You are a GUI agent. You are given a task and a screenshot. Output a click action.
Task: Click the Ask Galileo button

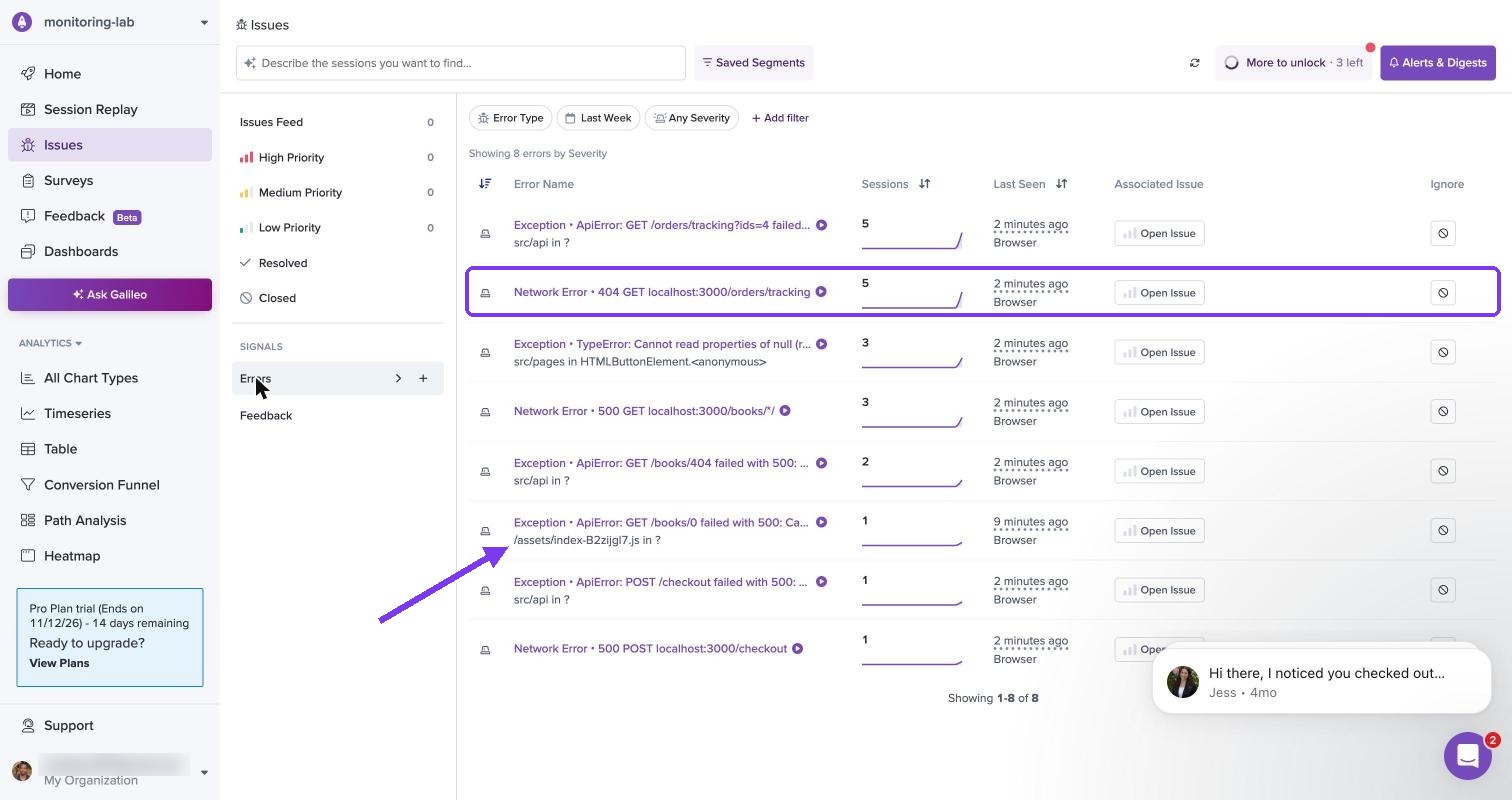[x=110, y=295]
